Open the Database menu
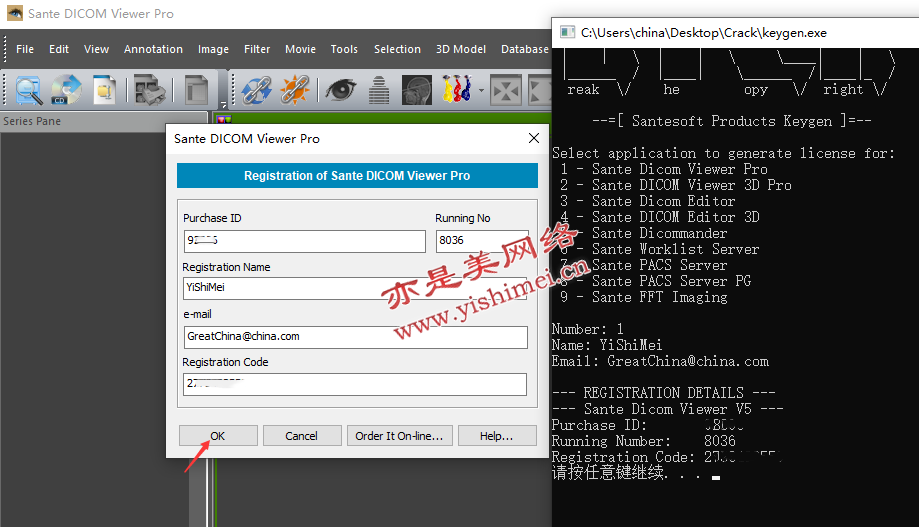This screenshot has width=919, height=527. [525, 49]
